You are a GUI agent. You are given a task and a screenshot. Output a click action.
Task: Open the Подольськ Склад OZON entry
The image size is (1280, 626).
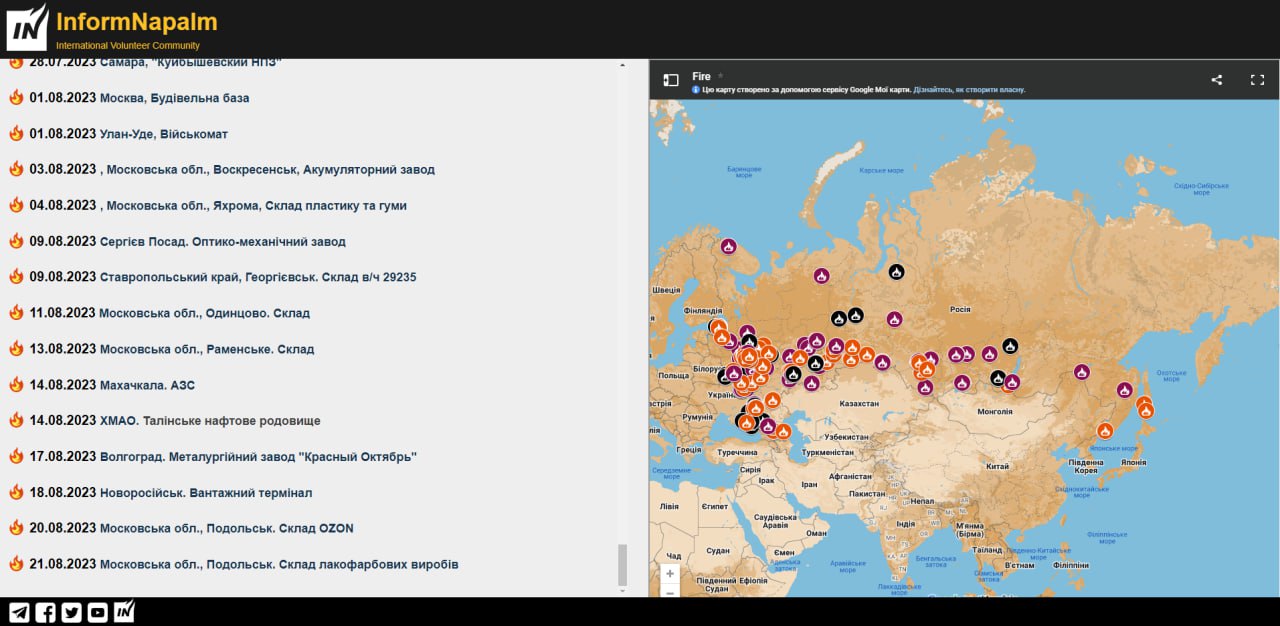[226, 528]
